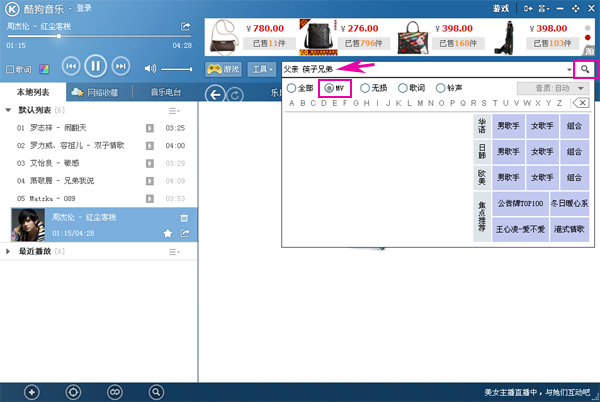This screenshot has width=600, height=402.
Task: Go back with the left arrow button
Action: click(x=215, y=94)
